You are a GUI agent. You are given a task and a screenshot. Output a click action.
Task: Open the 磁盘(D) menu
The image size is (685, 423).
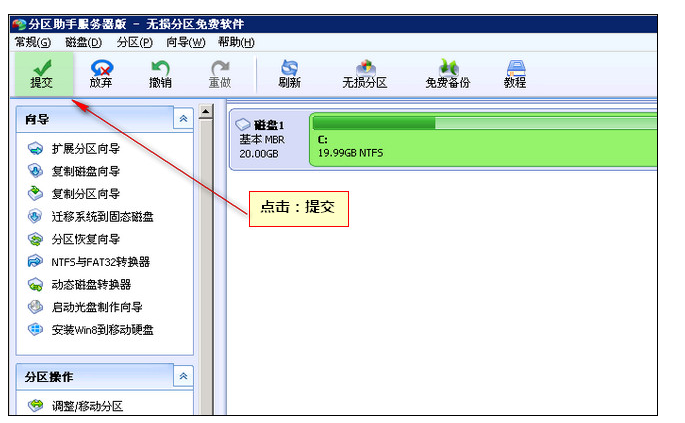pos(83,42)
